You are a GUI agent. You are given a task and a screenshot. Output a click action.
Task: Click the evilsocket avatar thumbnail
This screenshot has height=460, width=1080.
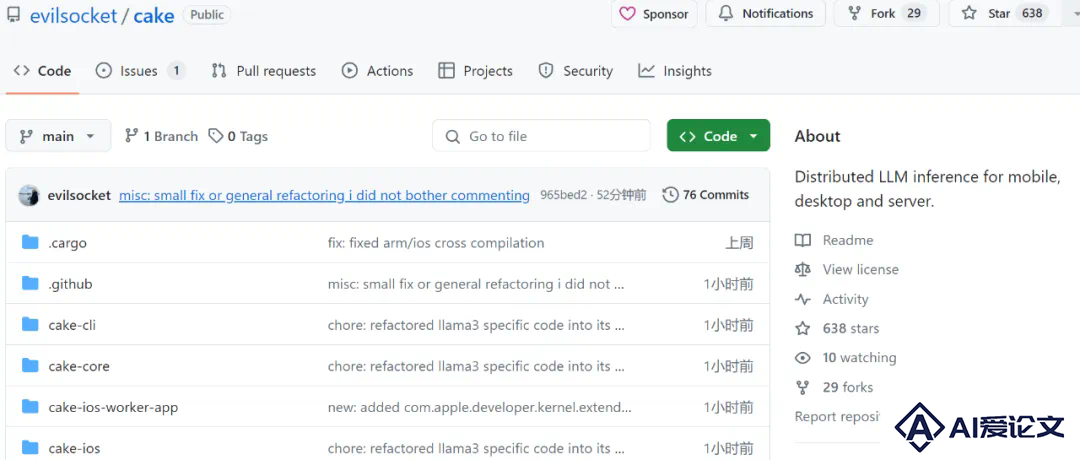coord(28,196)
